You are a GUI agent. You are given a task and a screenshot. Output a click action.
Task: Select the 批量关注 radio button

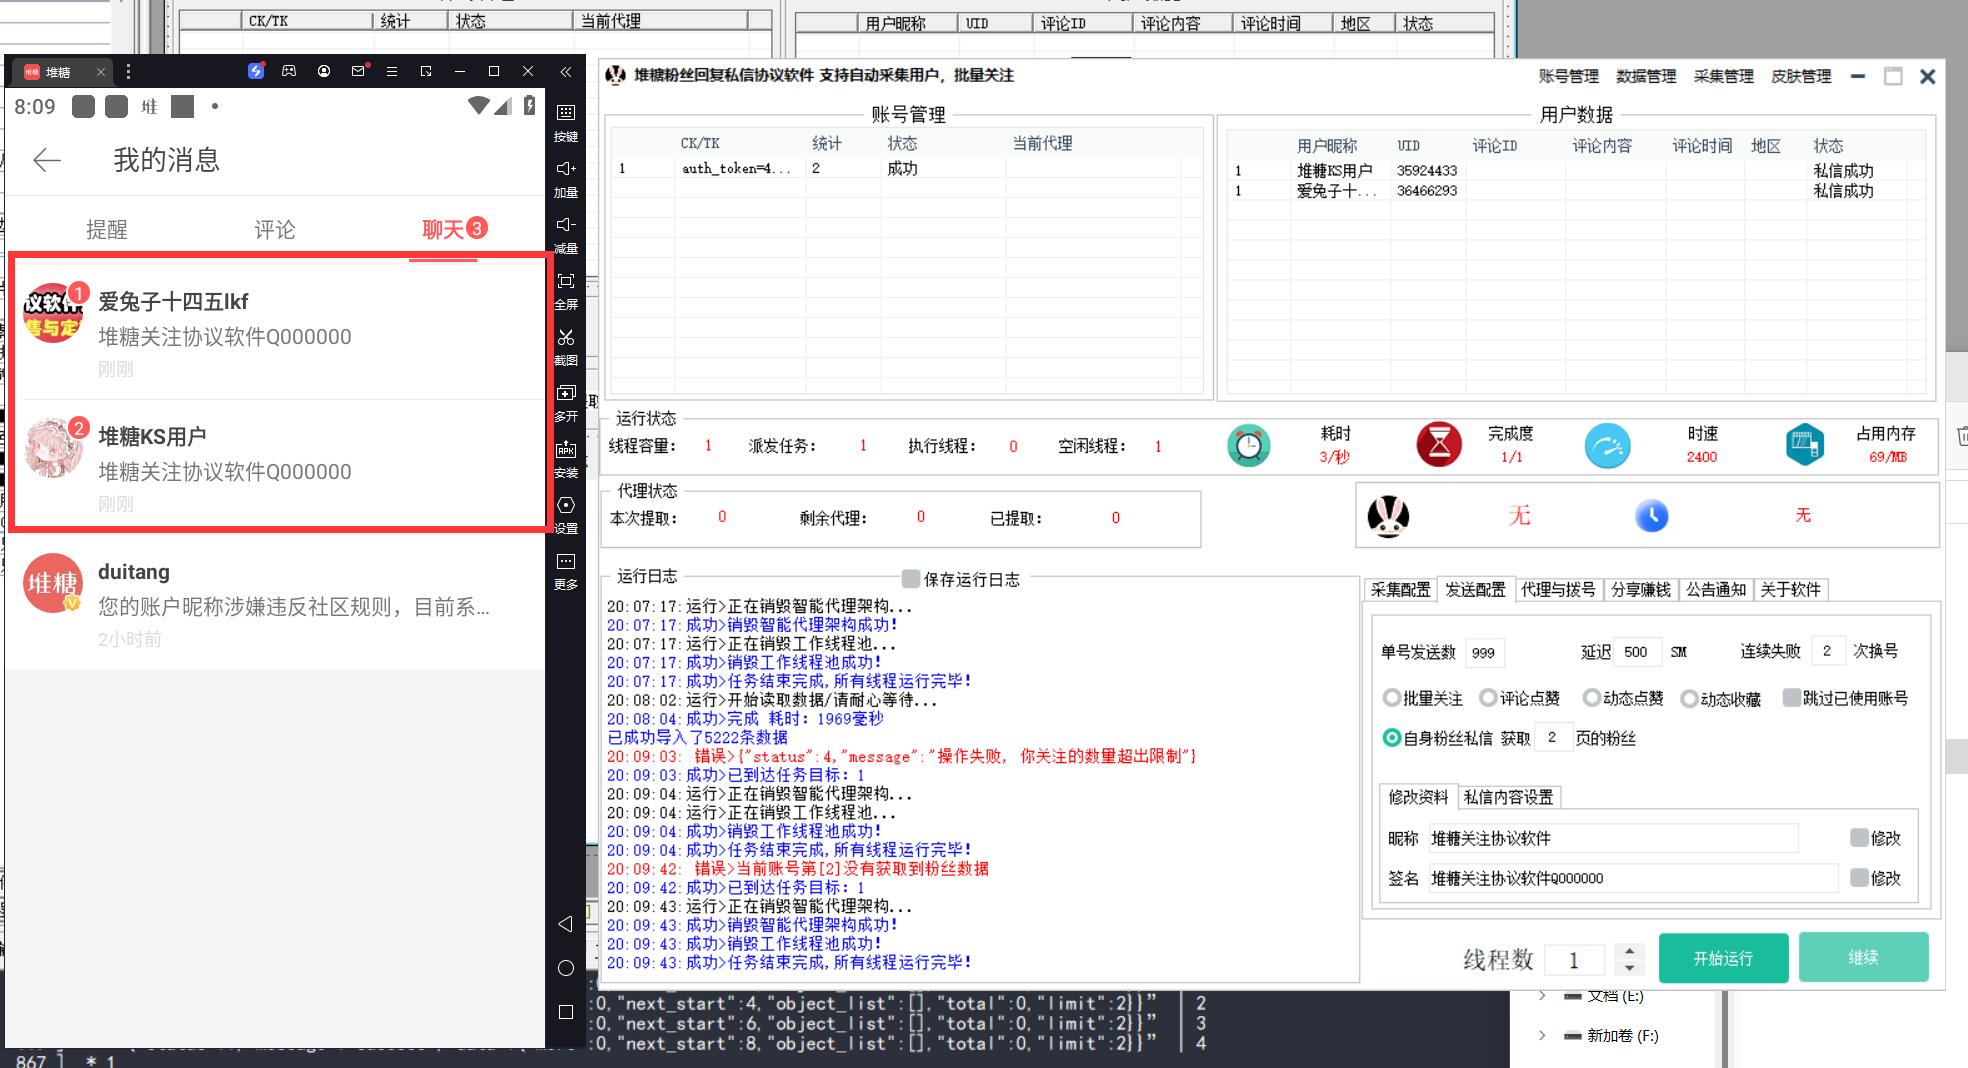tap(1391, 698)
